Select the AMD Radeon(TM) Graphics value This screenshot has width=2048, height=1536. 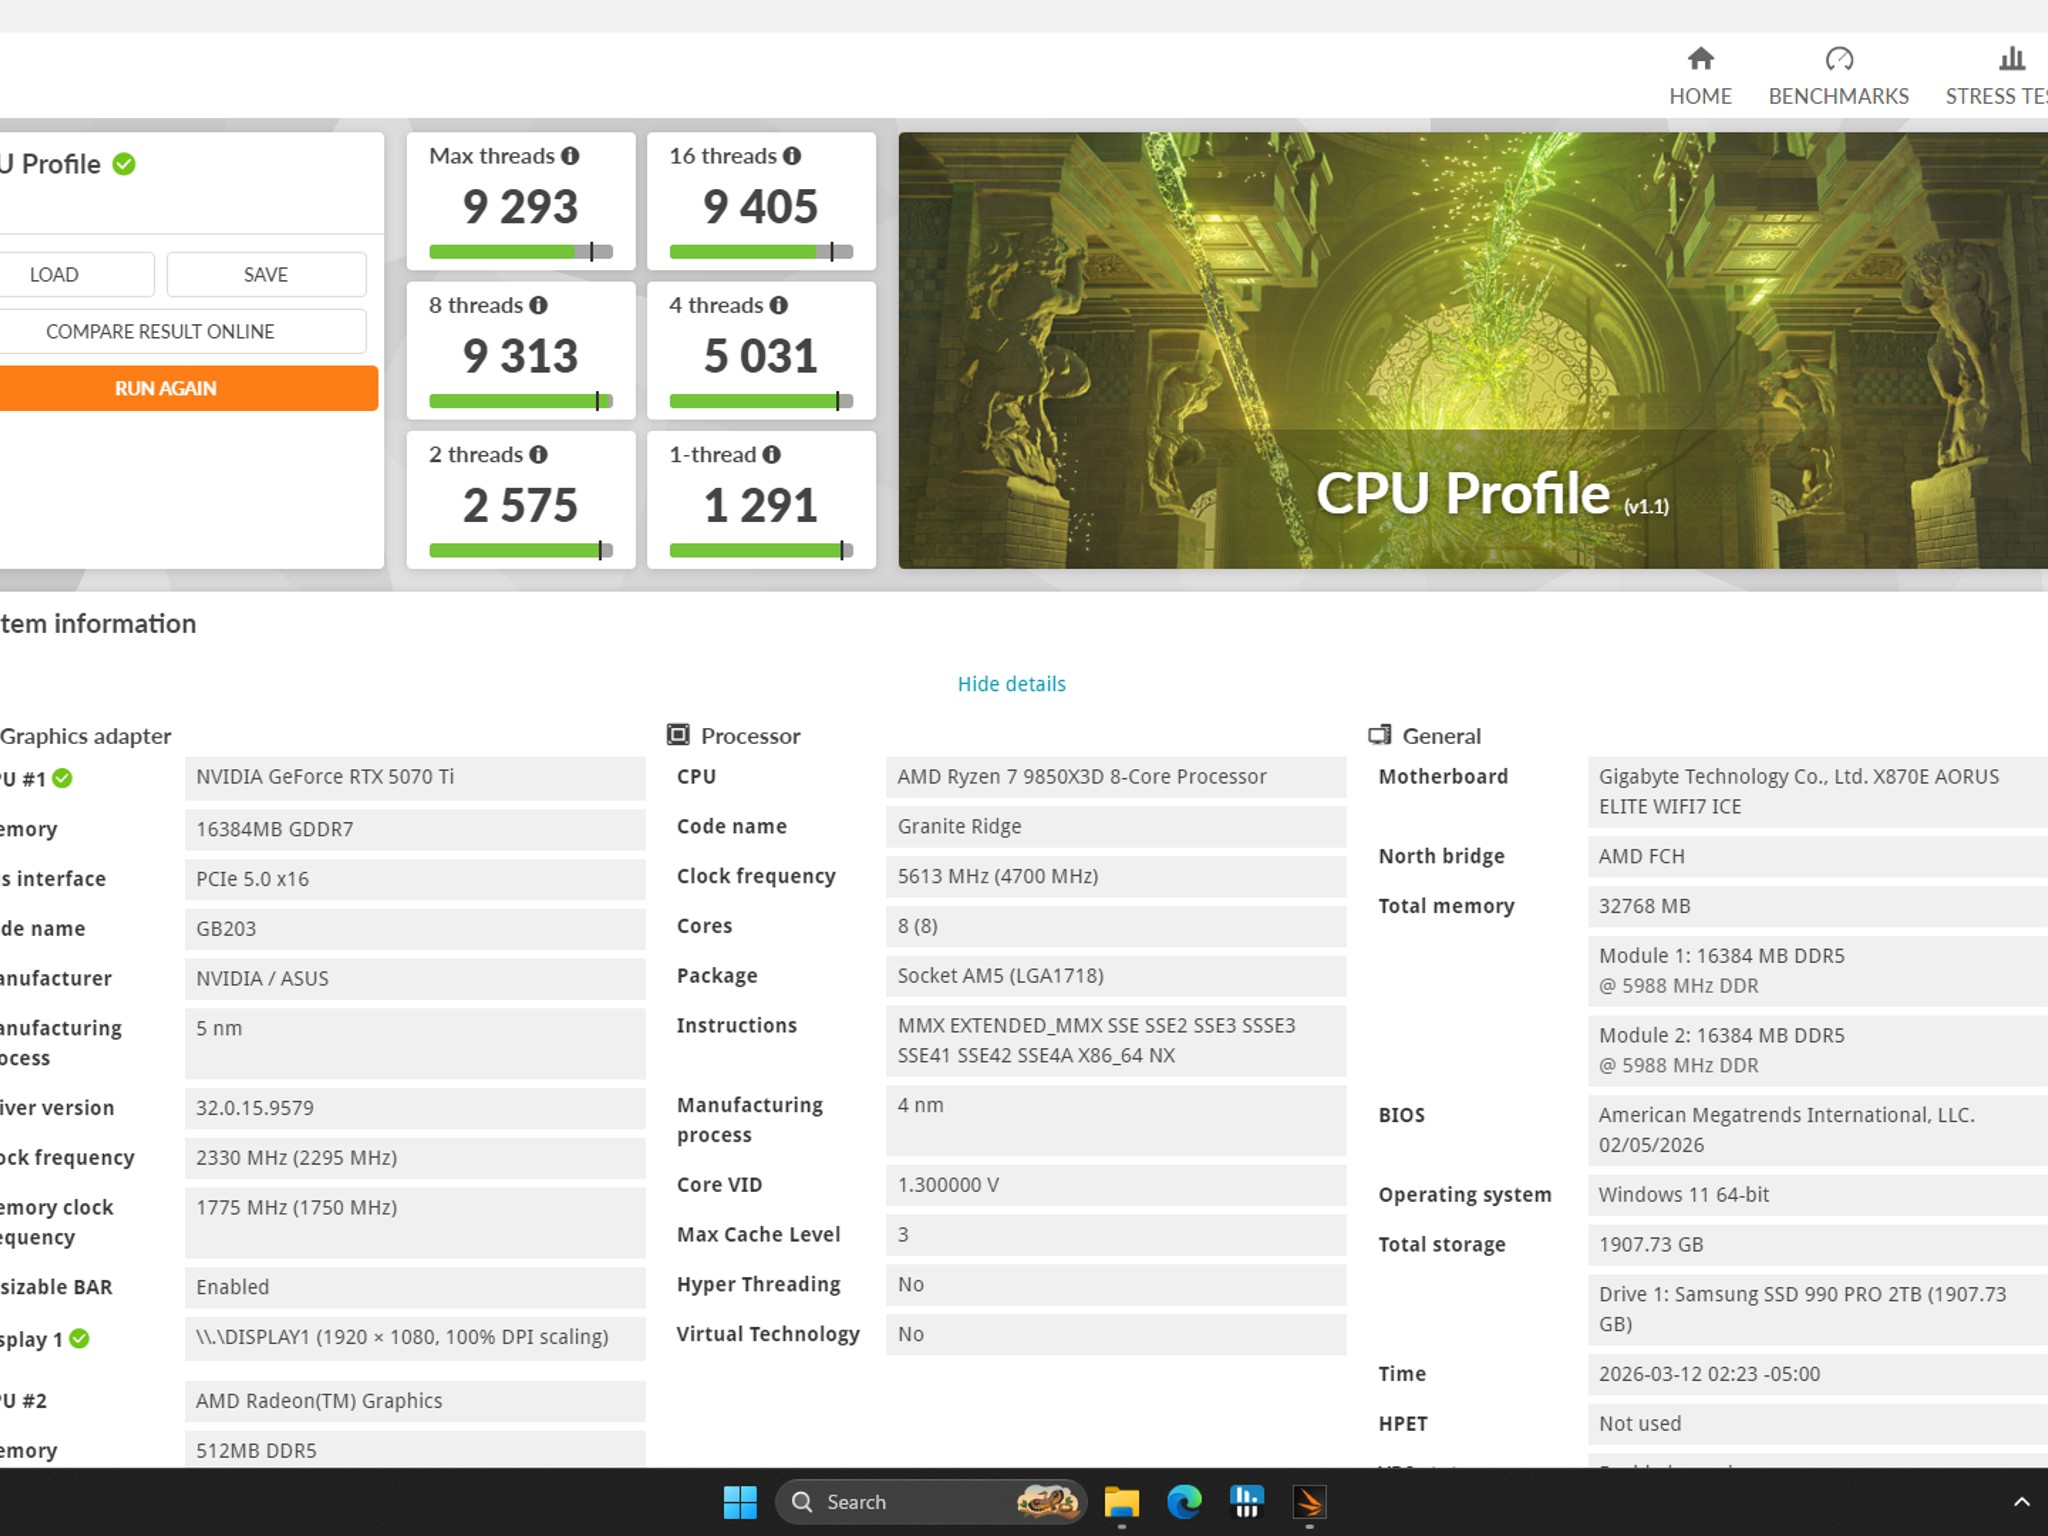click(415, 1401)
